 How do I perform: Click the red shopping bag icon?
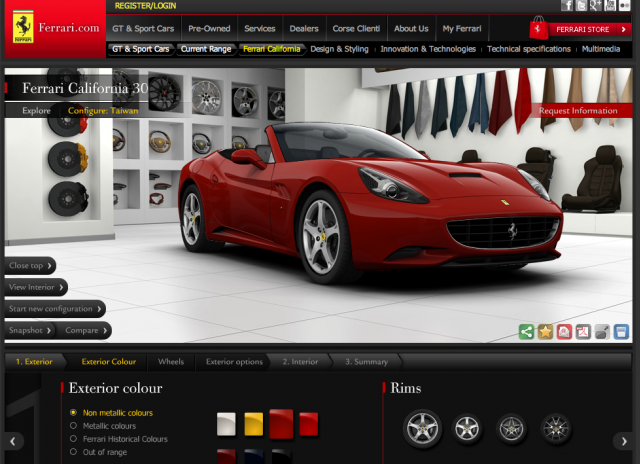coord(538,28)
